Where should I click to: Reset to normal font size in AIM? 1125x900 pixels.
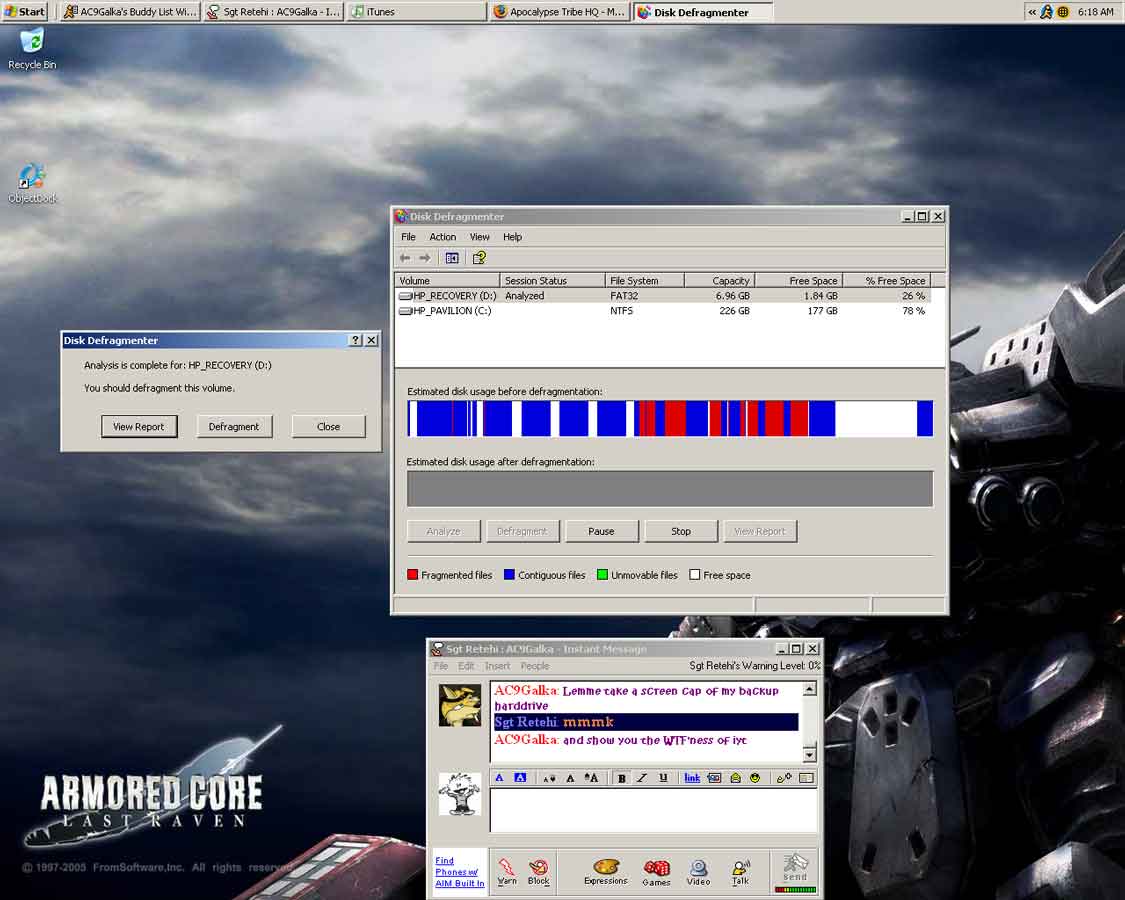[x=570, y=778]
